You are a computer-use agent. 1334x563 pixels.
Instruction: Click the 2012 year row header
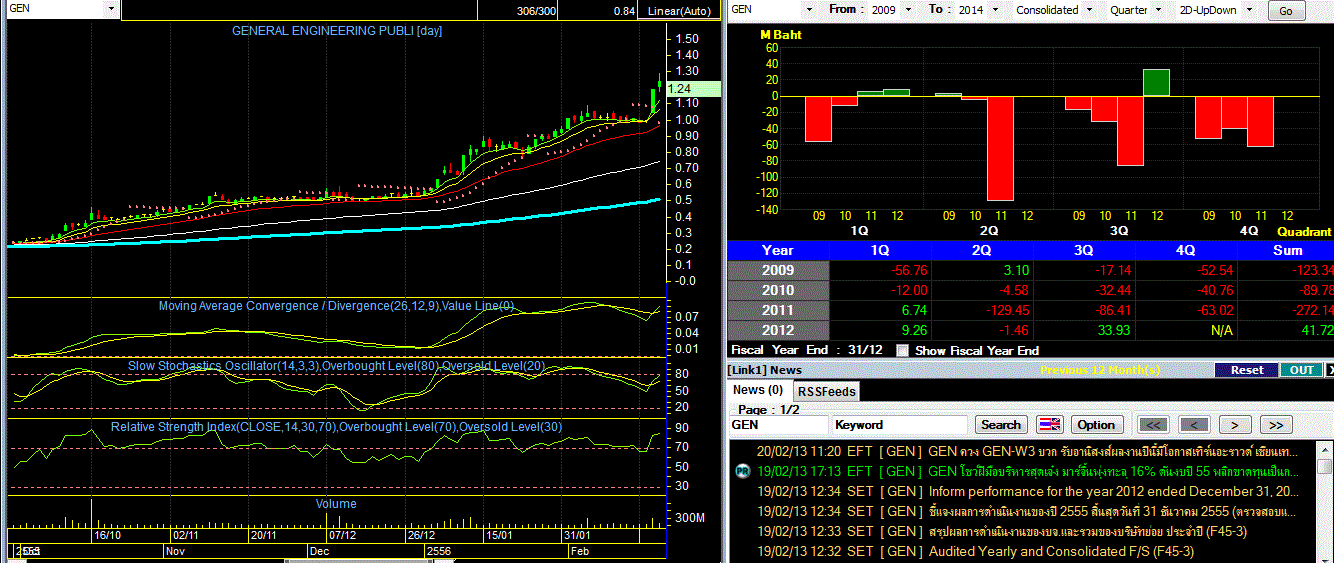[778, 330]
